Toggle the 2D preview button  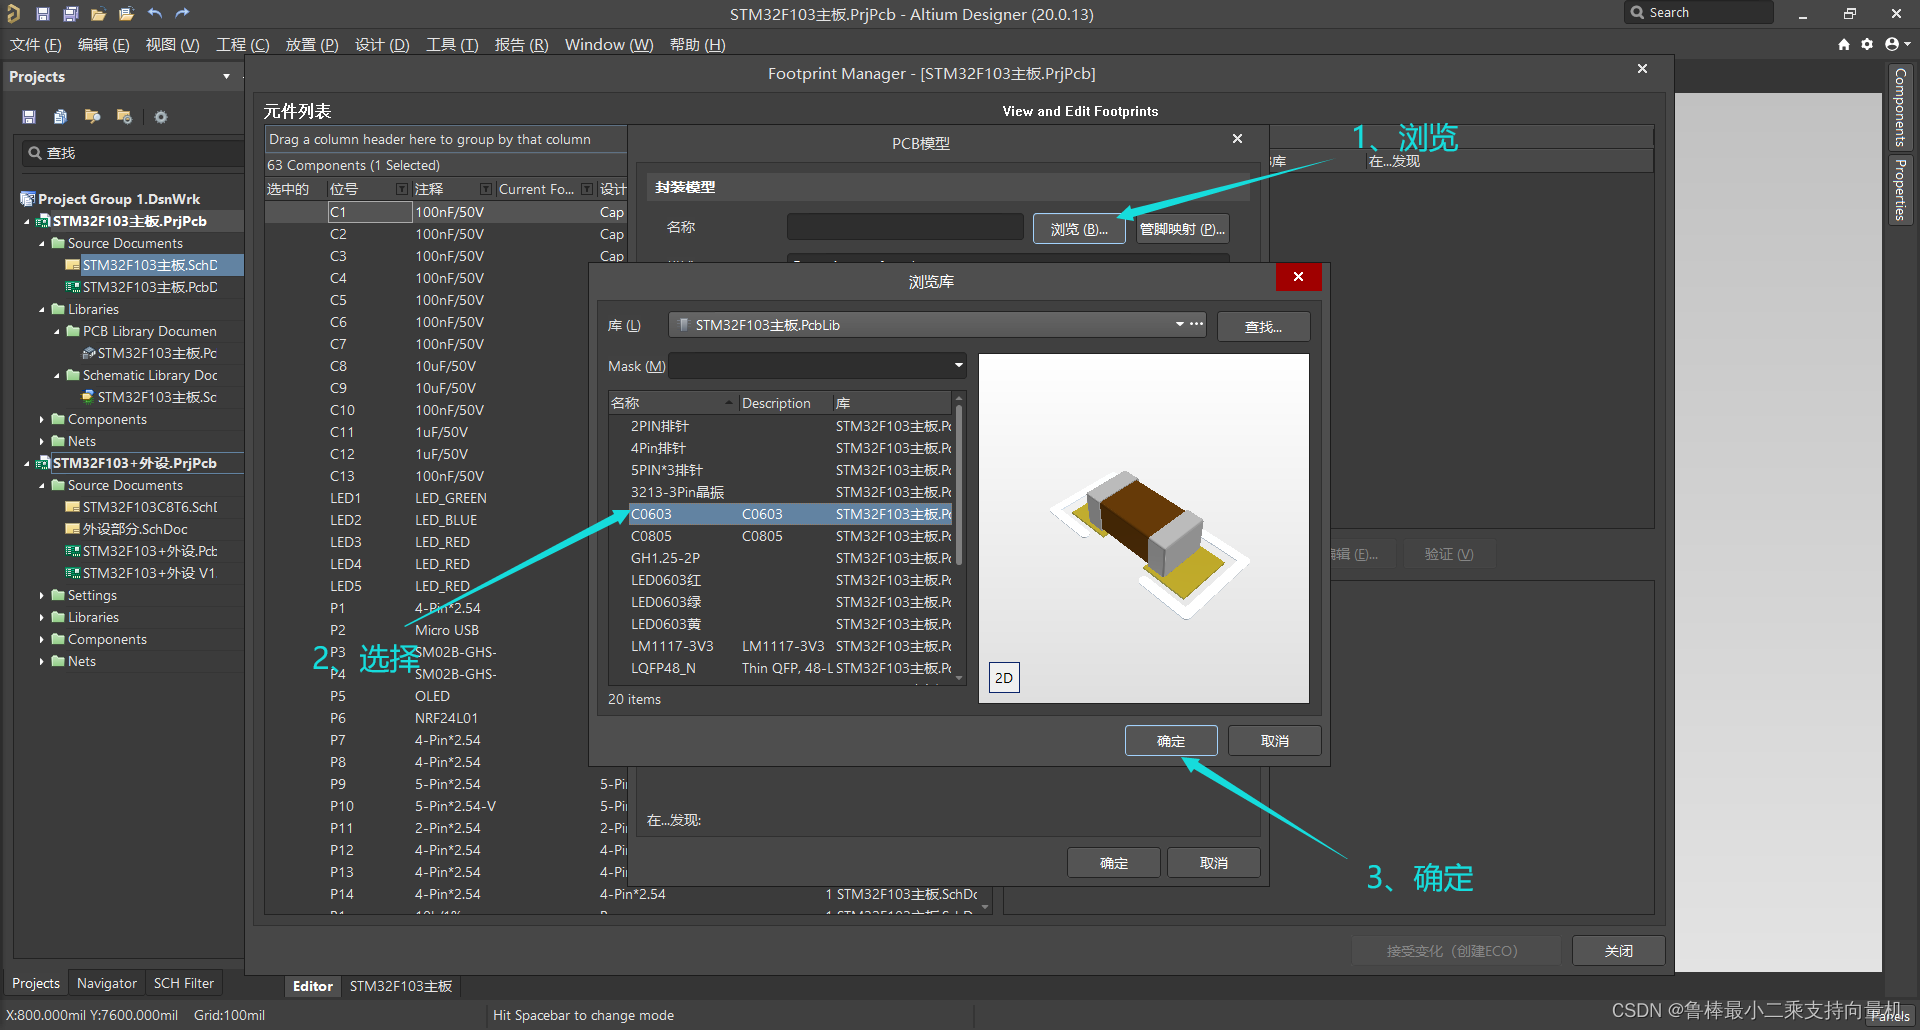[x=1004, y=678]
